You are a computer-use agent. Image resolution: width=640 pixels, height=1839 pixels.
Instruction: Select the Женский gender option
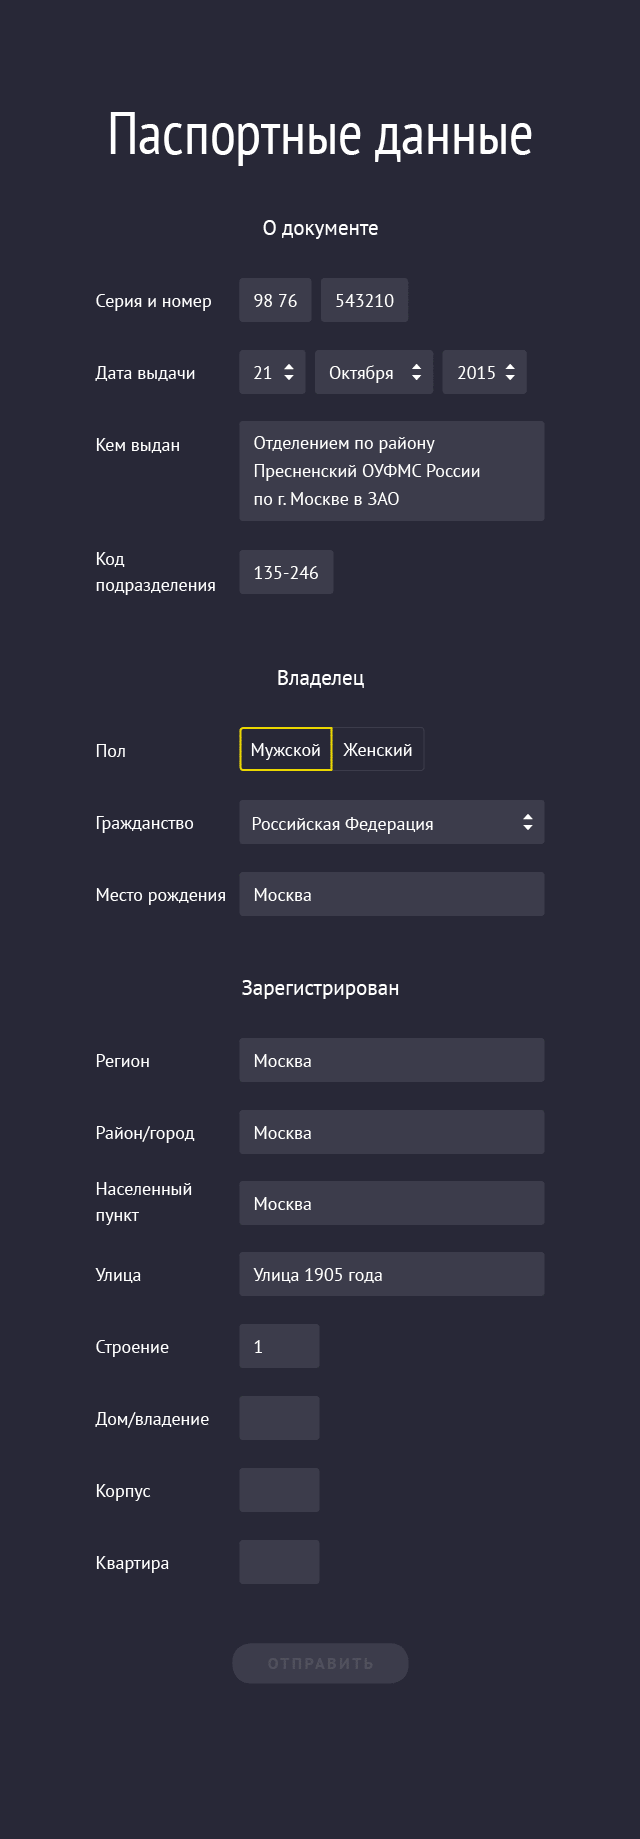click(378, 750)
